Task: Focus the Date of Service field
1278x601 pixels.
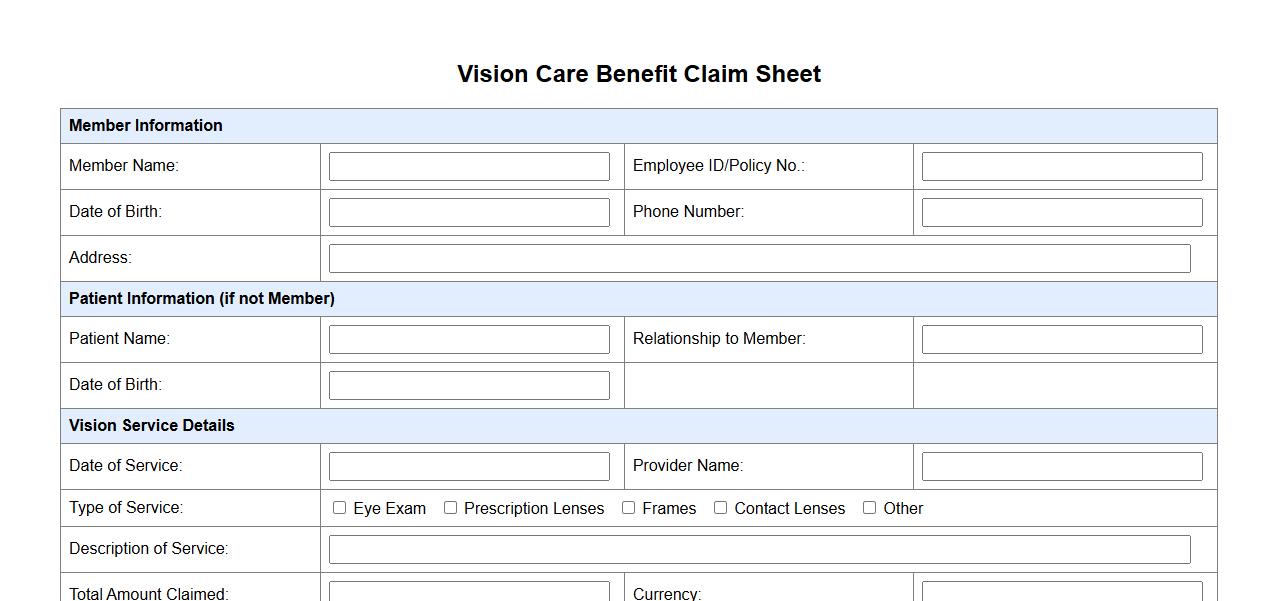Action: (469, 466)
